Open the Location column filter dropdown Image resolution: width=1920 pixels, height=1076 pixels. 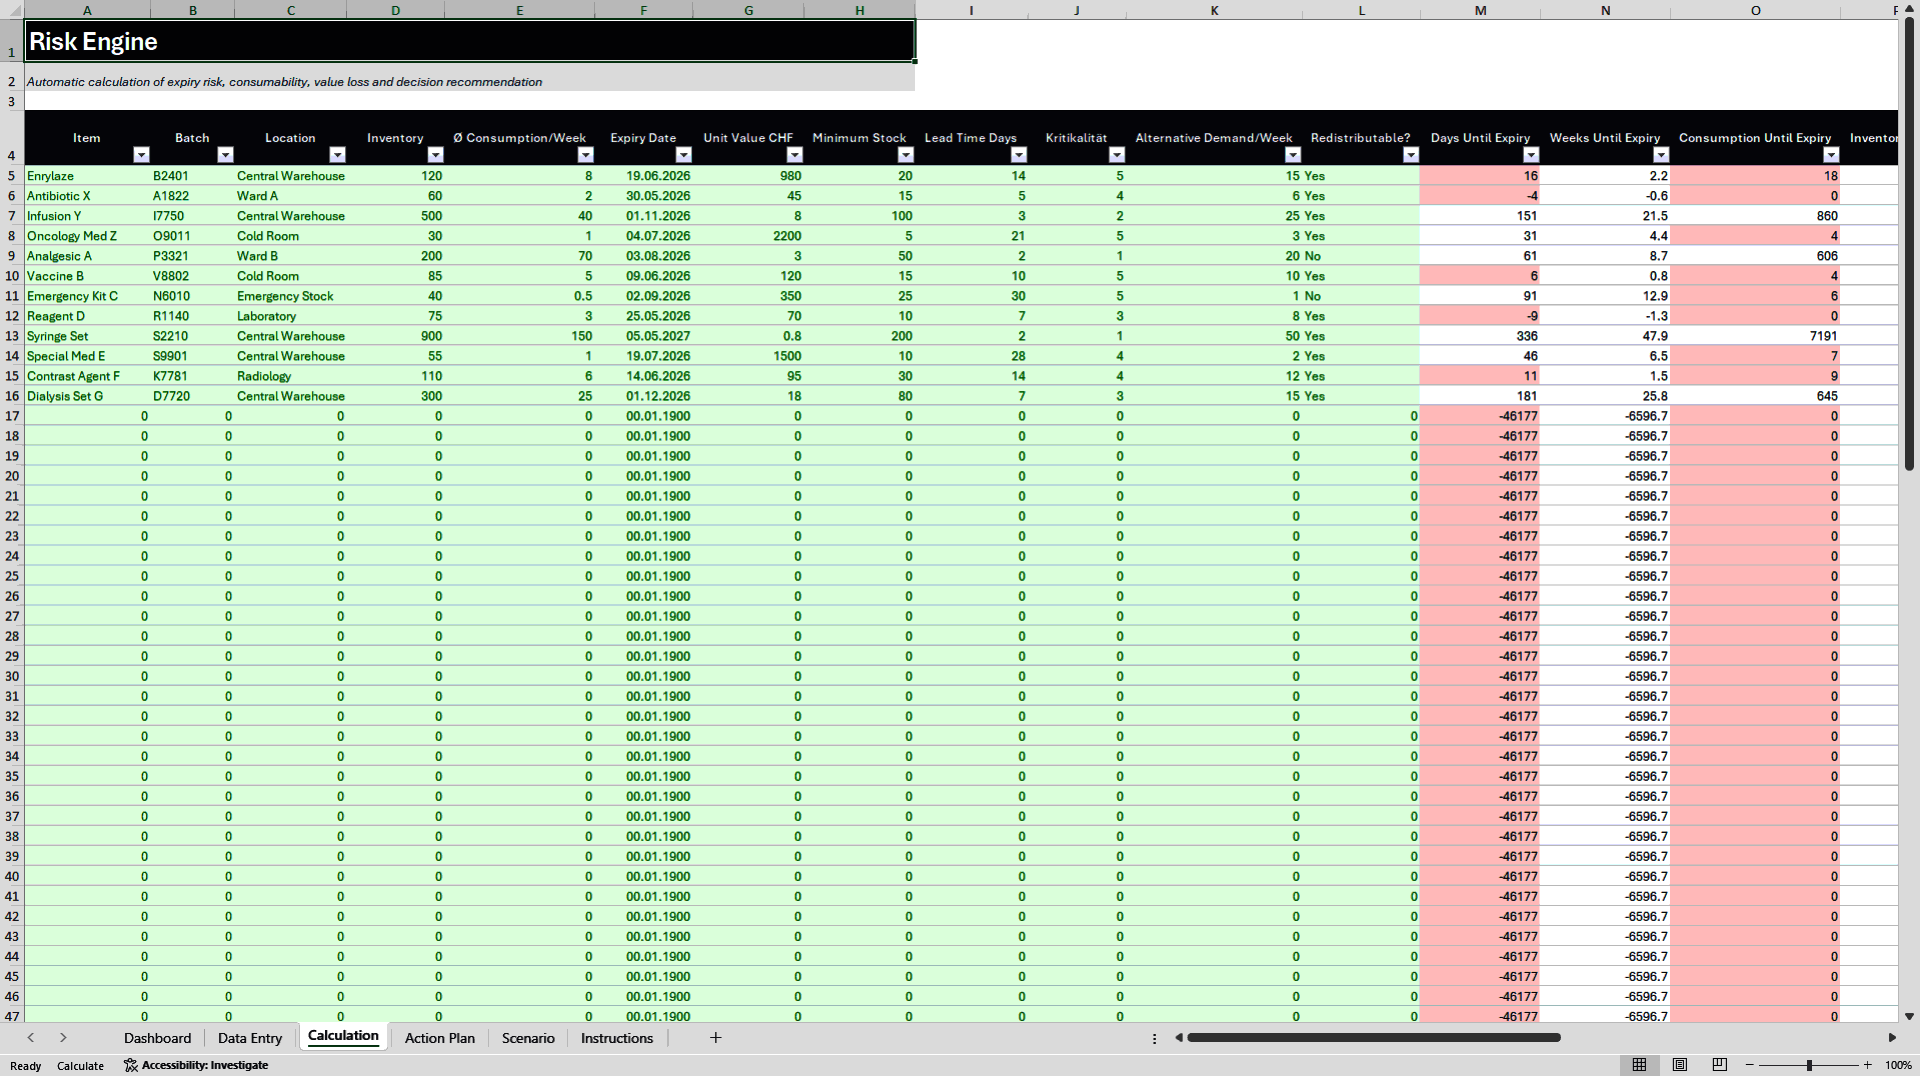pyautogui.click(x=337, y=155)
